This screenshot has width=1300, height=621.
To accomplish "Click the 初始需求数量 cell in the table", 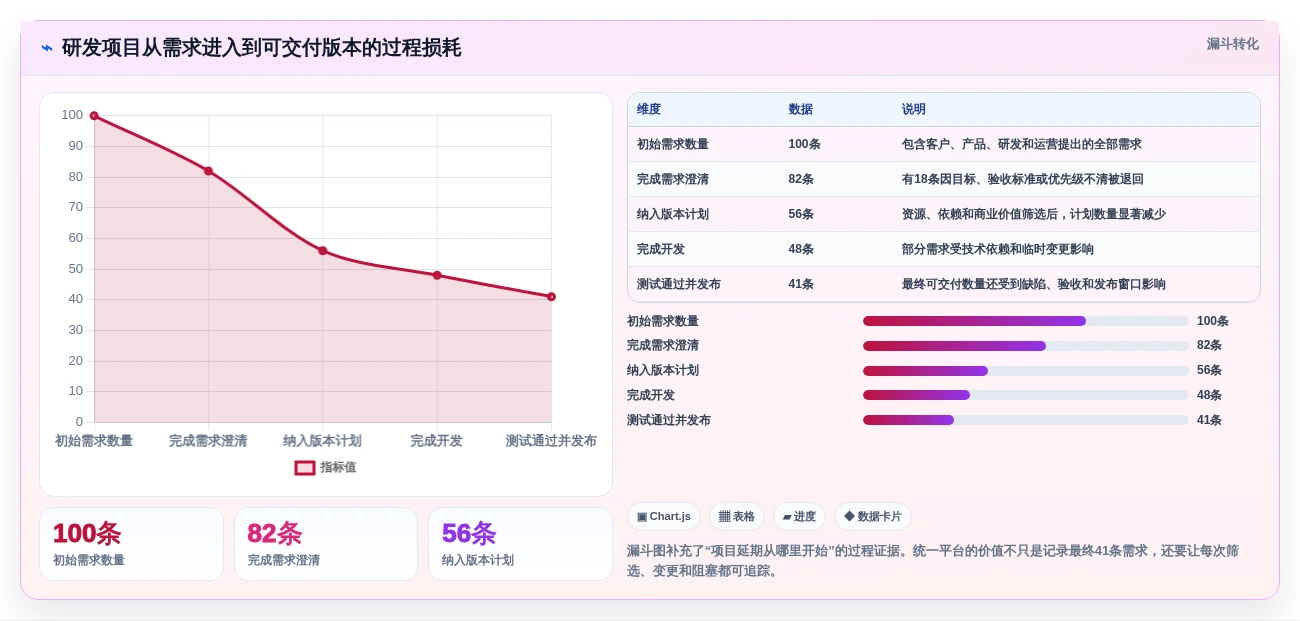I will coord(673,144).
